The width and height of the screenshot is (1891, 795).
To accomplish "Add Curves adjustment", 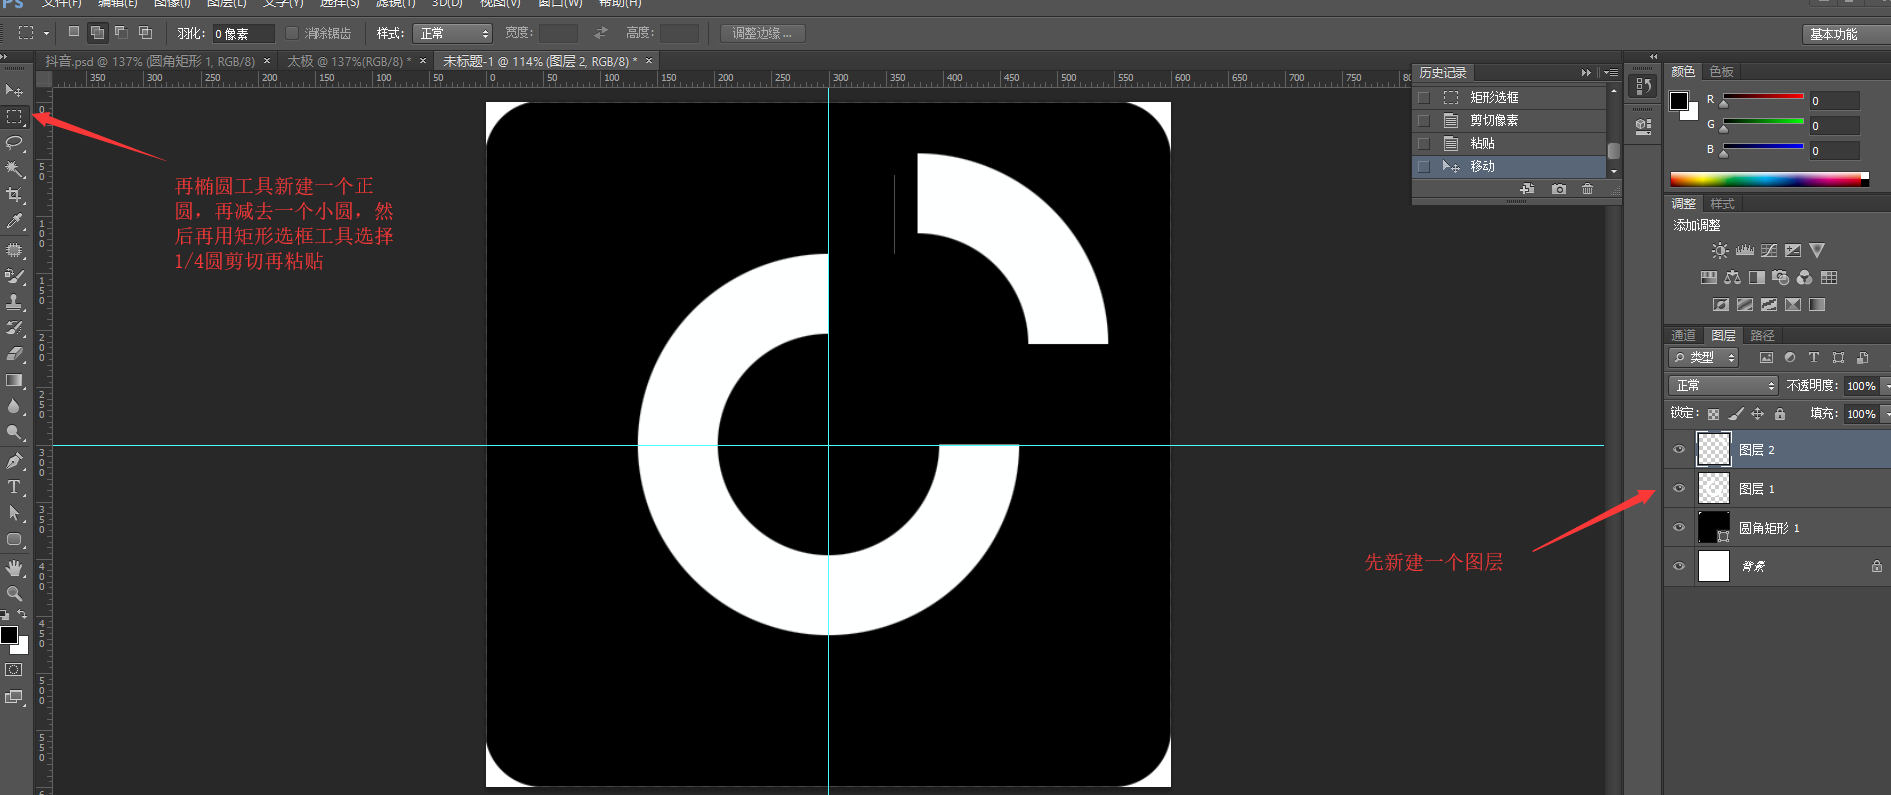I will pyautogui.click(x=1769, y=251).
